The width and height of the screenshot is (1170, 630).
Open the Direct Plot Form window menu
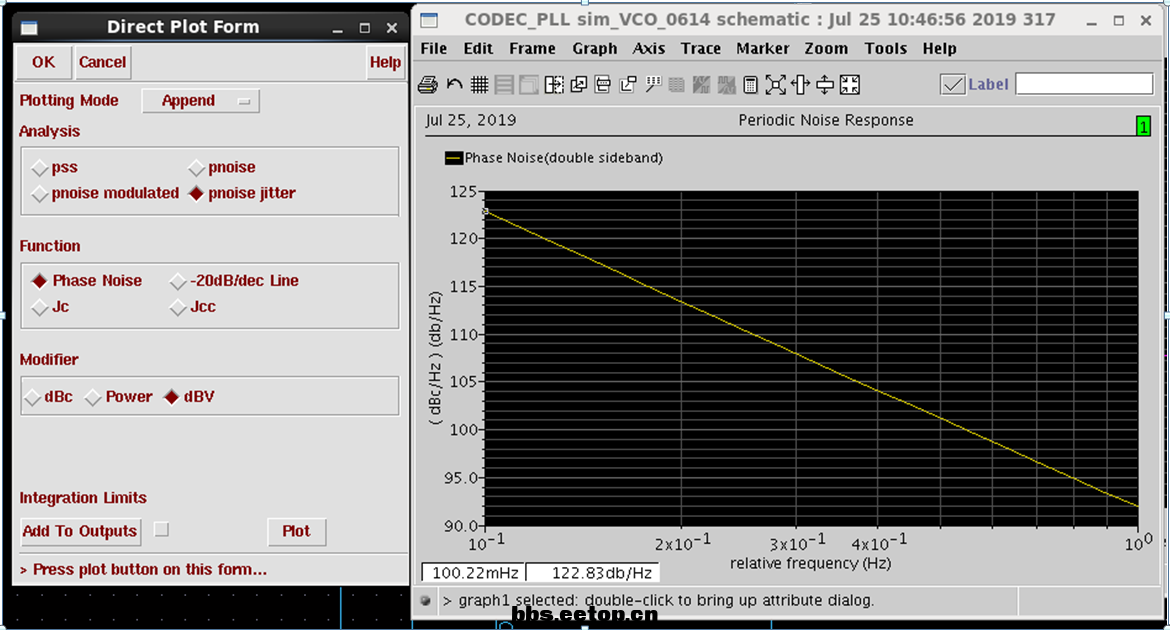point(31,28)
